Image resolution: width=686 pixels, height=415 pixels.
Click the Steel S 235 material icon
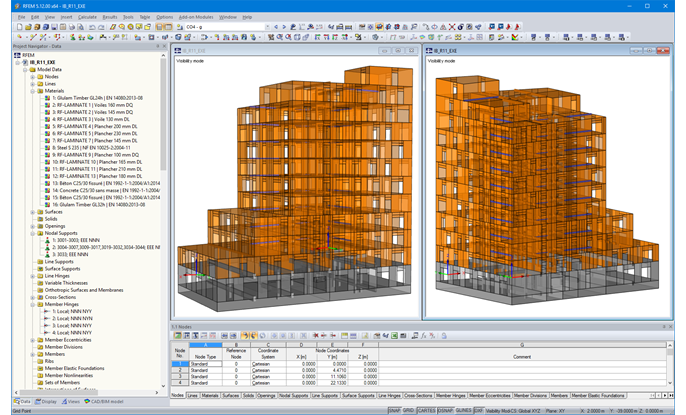[48, 148]
